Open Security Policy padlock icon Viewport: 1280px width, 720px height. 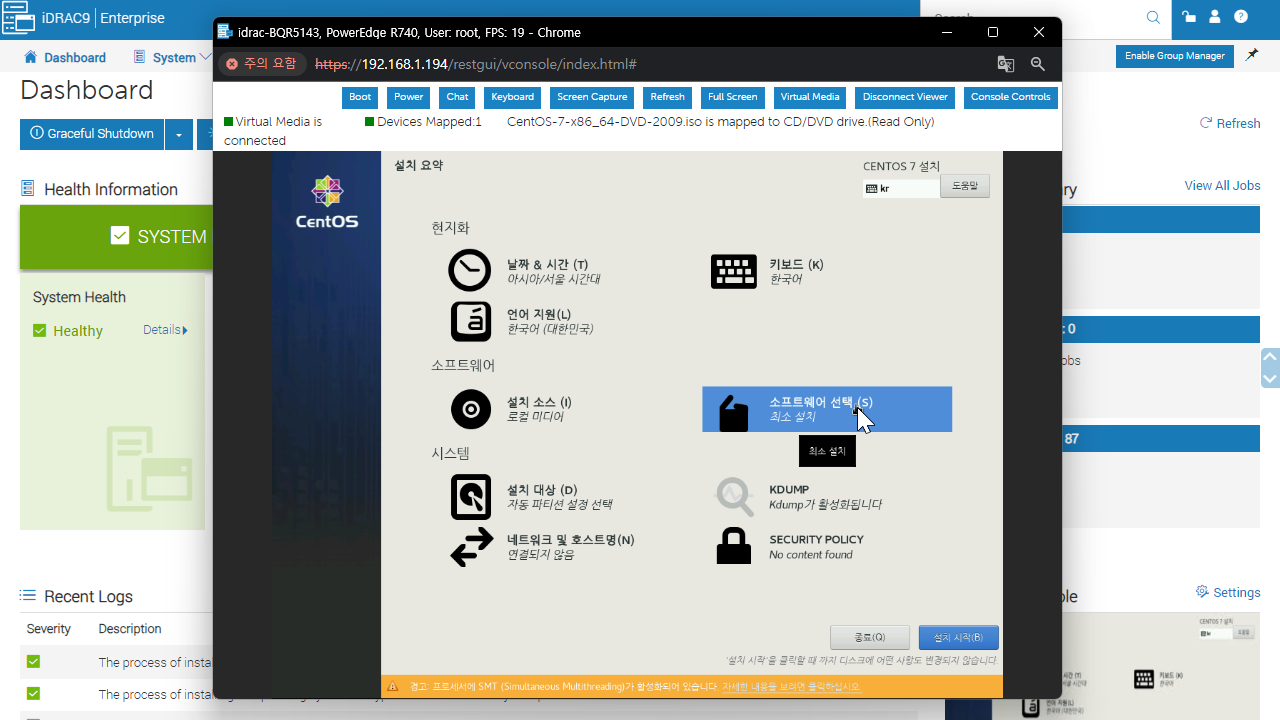[x=733, y=546]
